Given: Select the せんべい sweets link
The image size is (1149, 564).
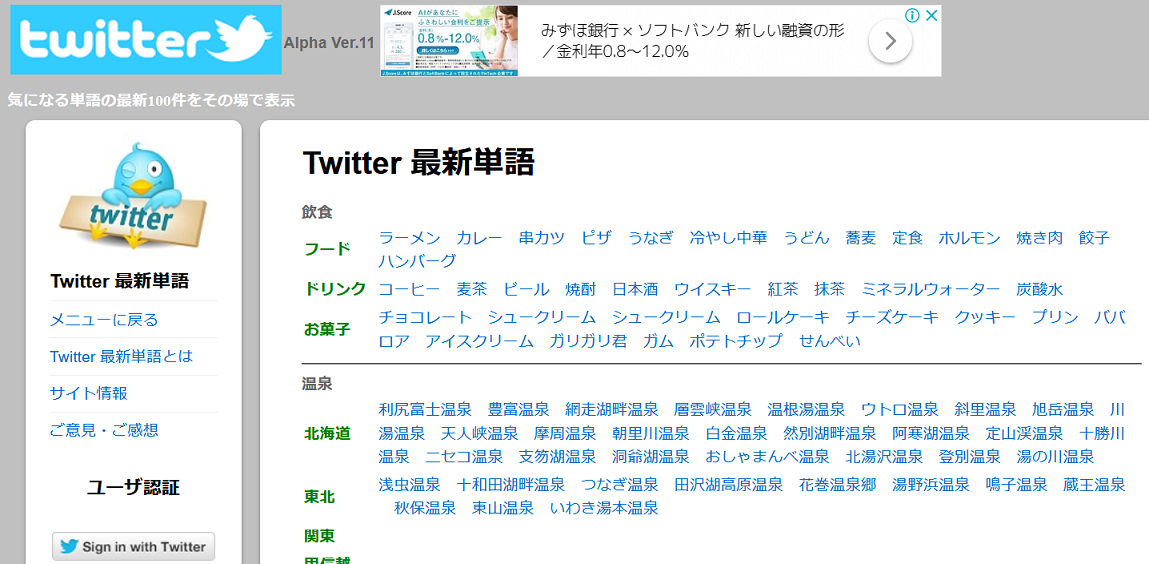Looking at the screenshot, I should [x=830, y=341].
